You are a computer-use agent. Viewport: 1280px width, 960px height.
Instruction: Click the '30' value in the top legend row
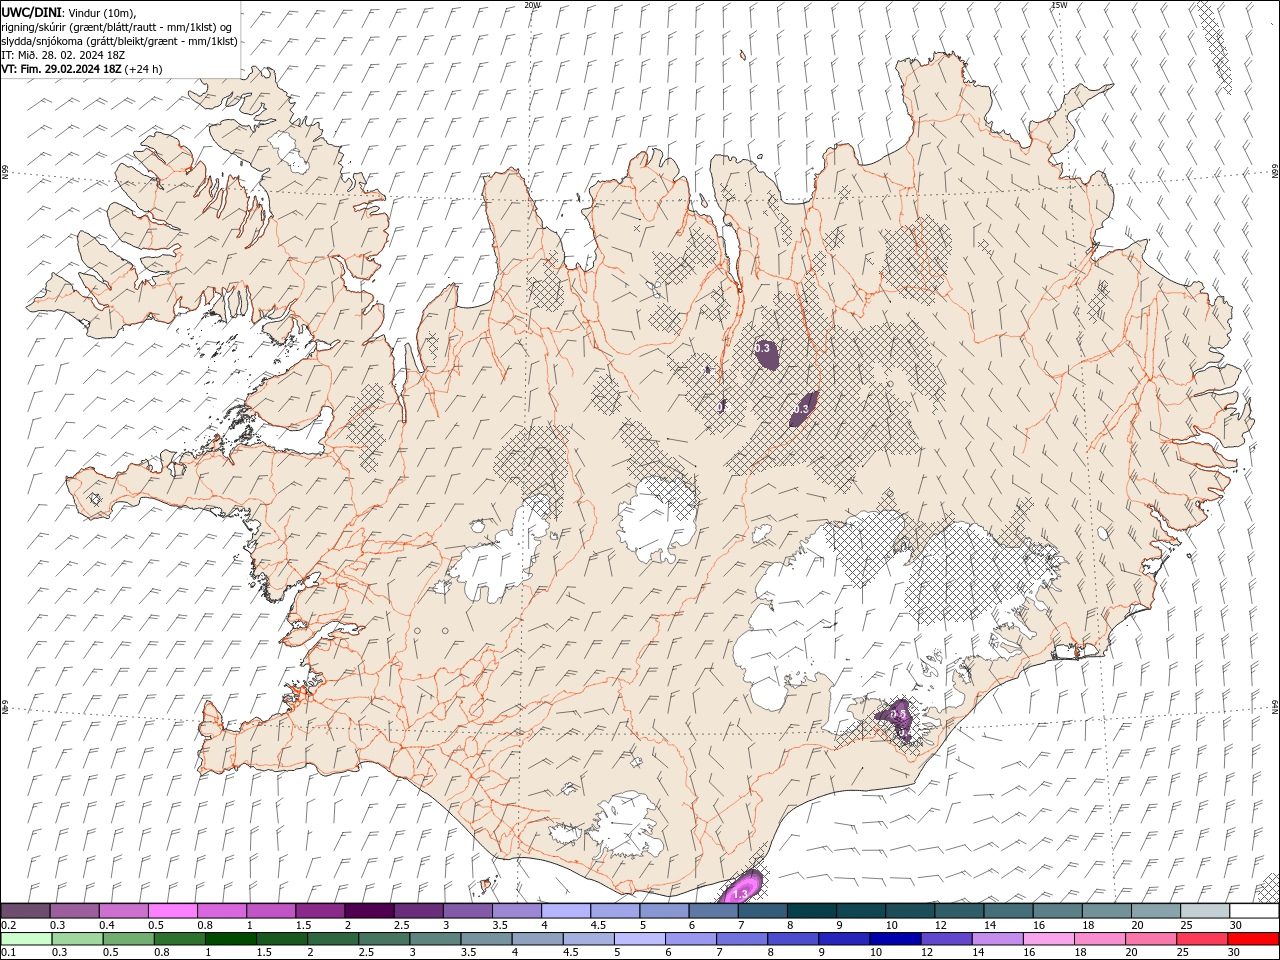point(1236,925)
